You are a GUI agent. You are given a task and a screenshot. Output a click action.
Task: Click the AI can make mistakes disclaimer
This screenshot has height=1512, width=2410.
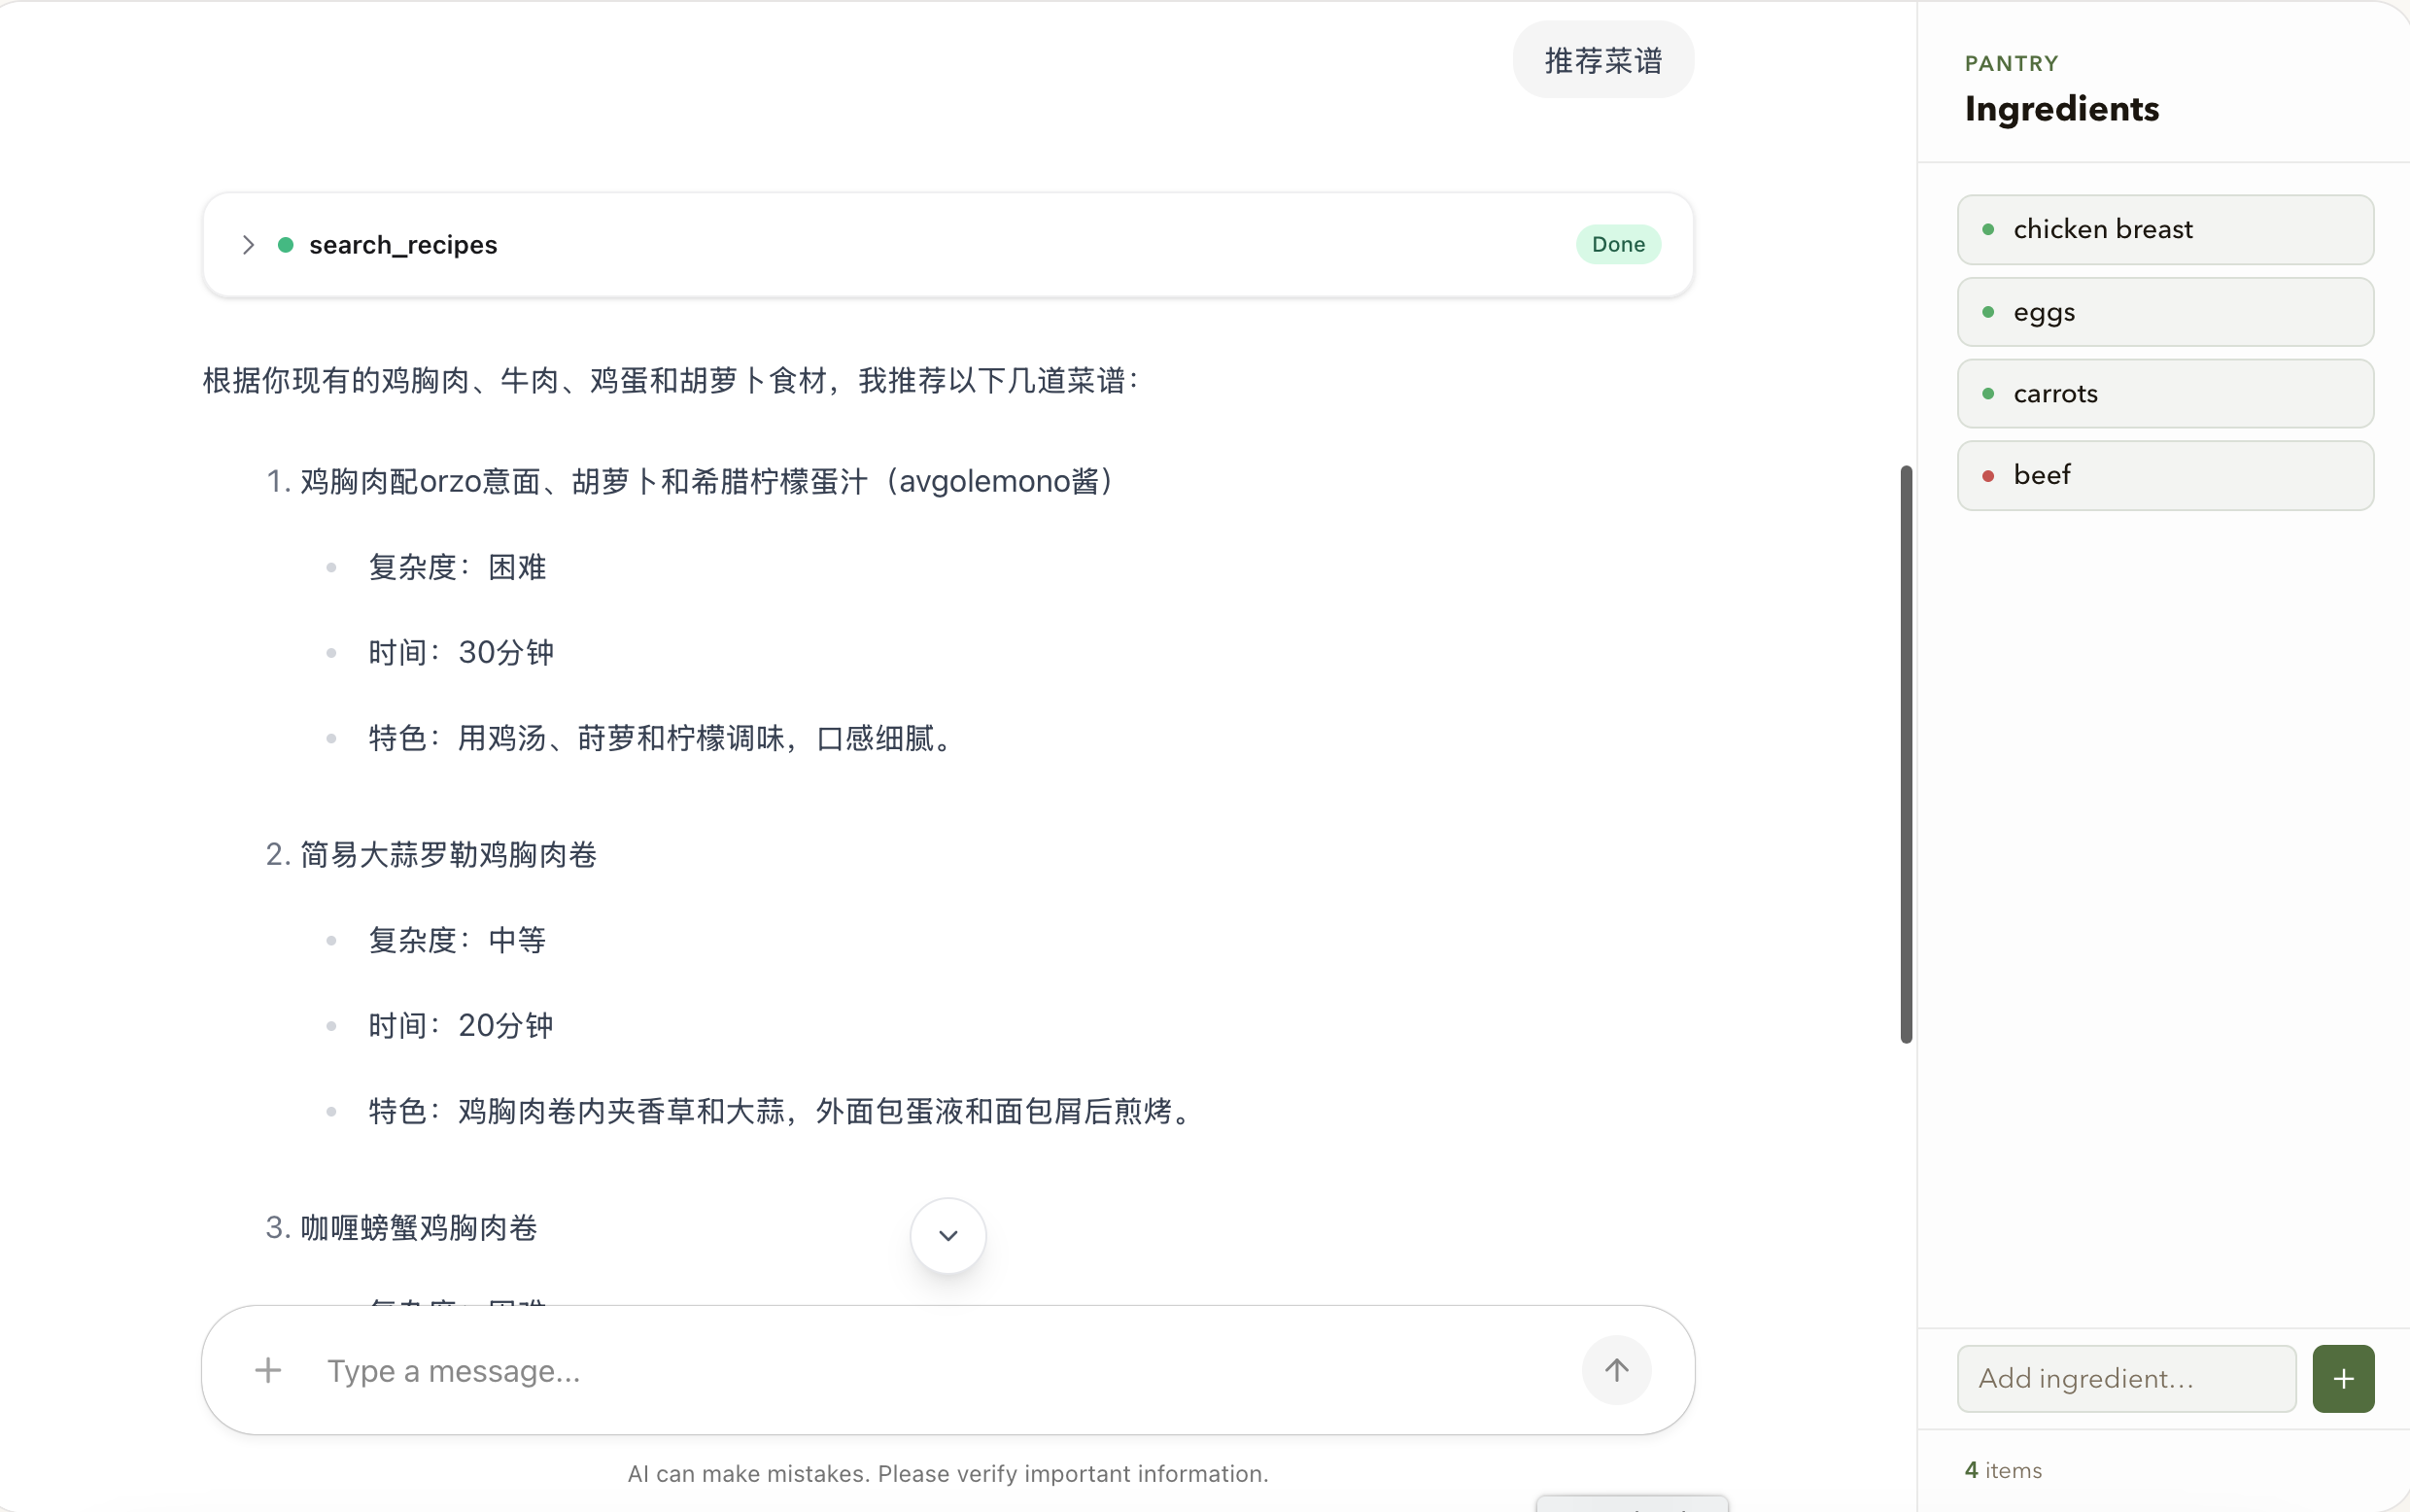[x=947, y=1474]
